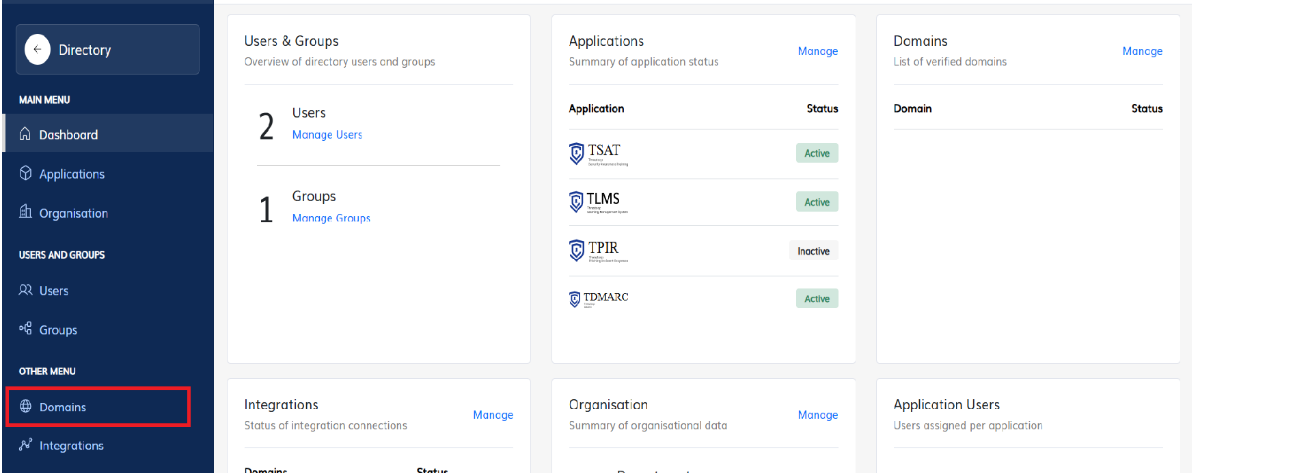Viewport: 1295px width, 473px height.
Task: Click the TLMS application logo
Action: (597, 202)
